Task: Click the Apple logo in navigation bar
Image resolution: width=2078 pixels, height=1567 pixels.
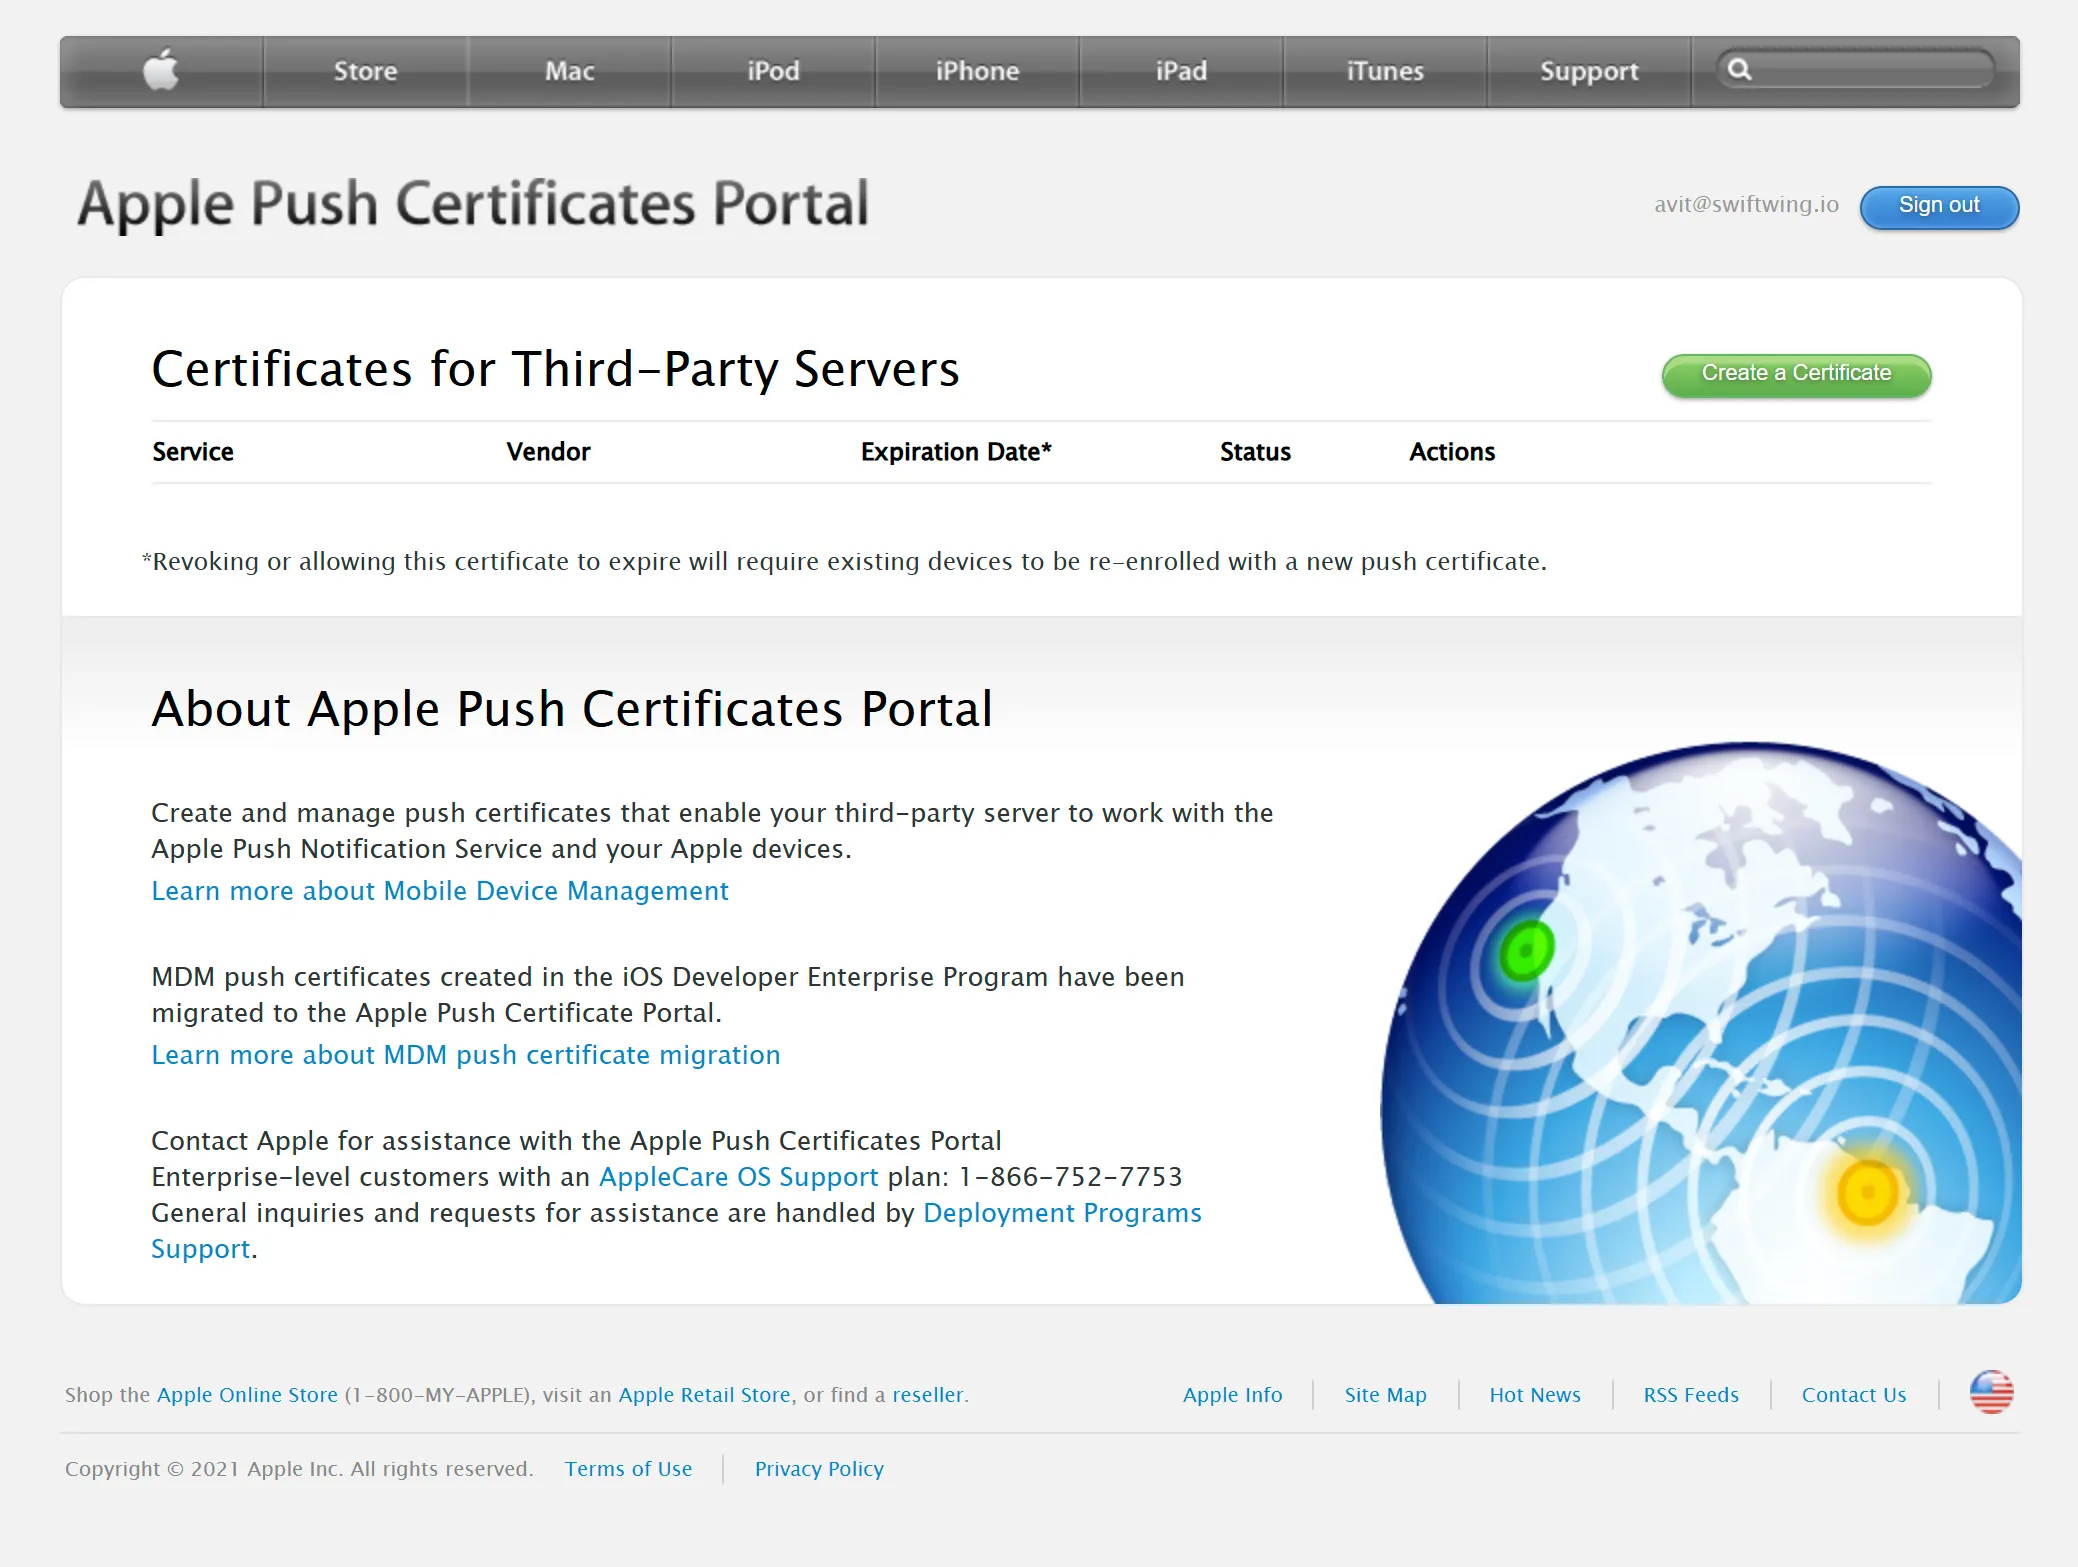Action: pyautogui.click(x=161, y=70)
